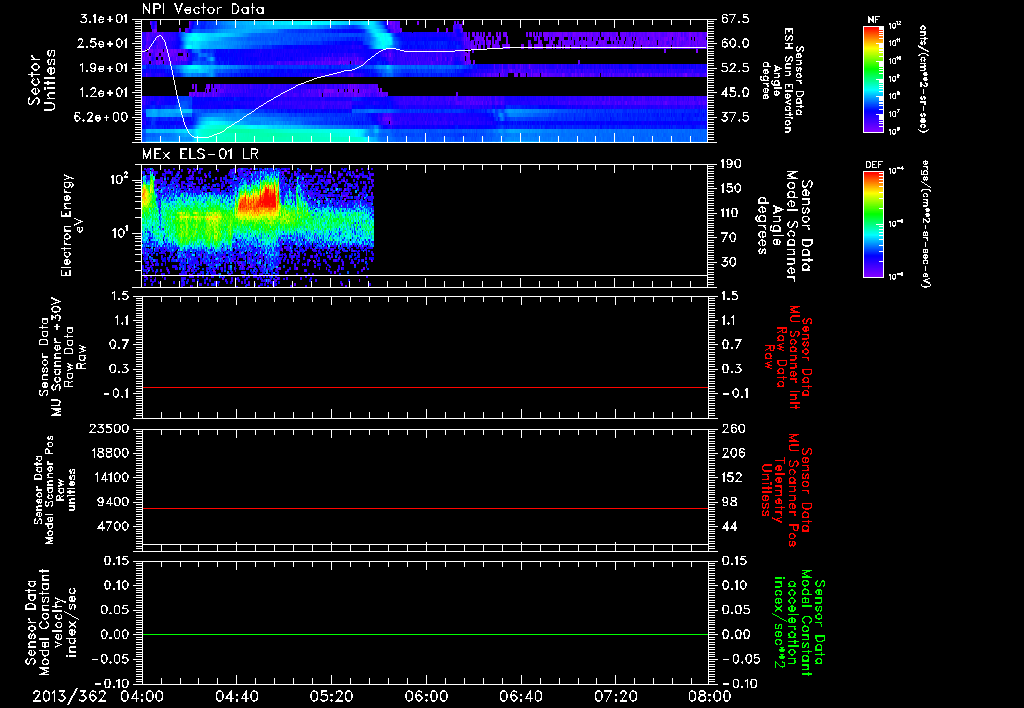Click the "67.5" elevation angle tick
The width and height of the screenshot is (1024, 708).
tap(735, 18)
